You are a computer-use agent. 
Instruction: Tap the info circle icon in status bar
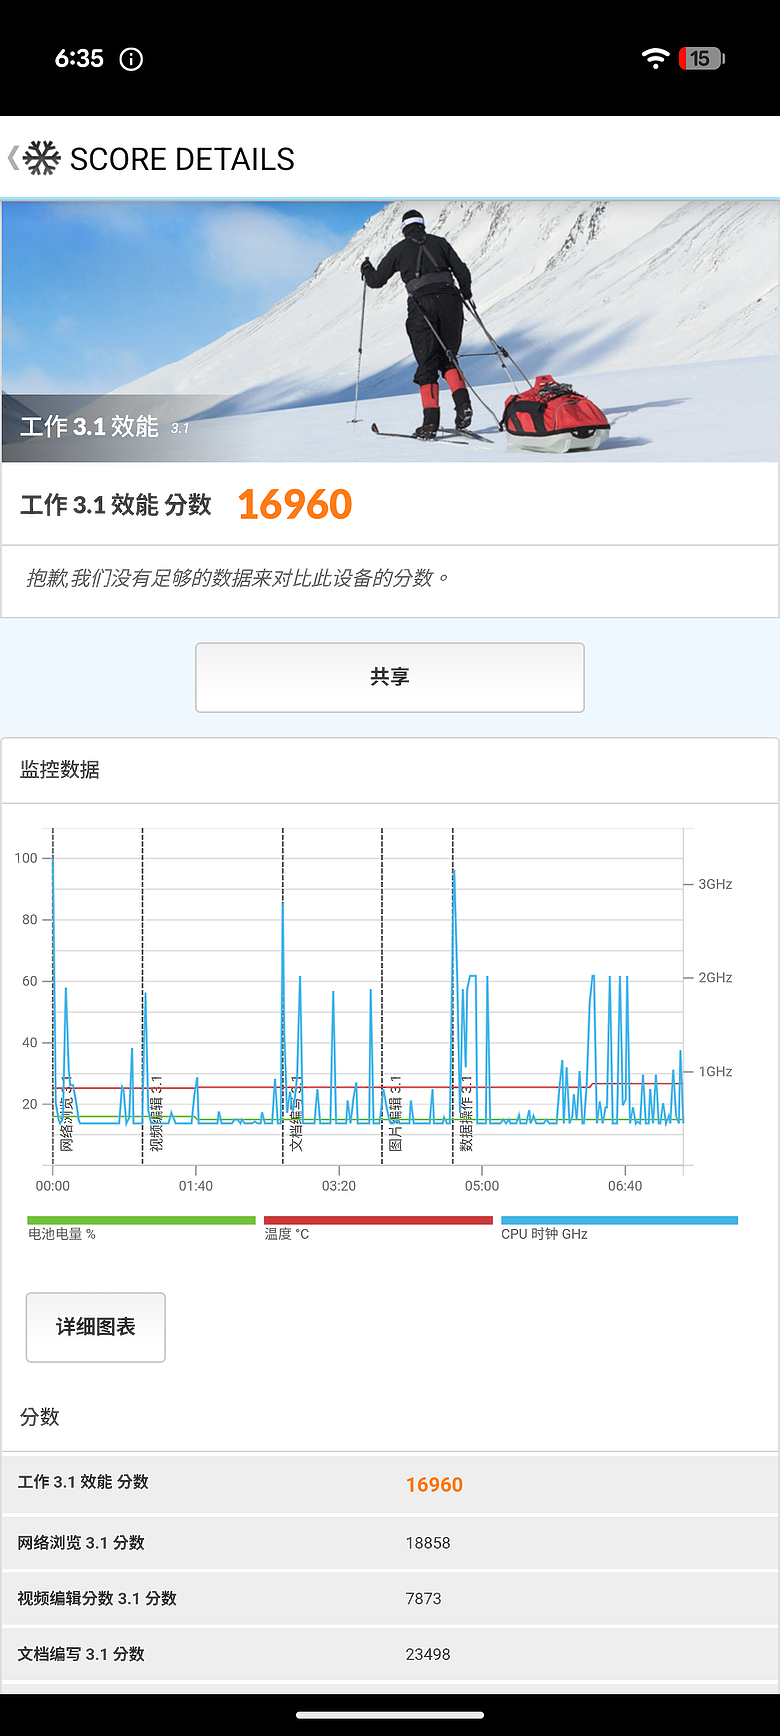pos(131,59)
